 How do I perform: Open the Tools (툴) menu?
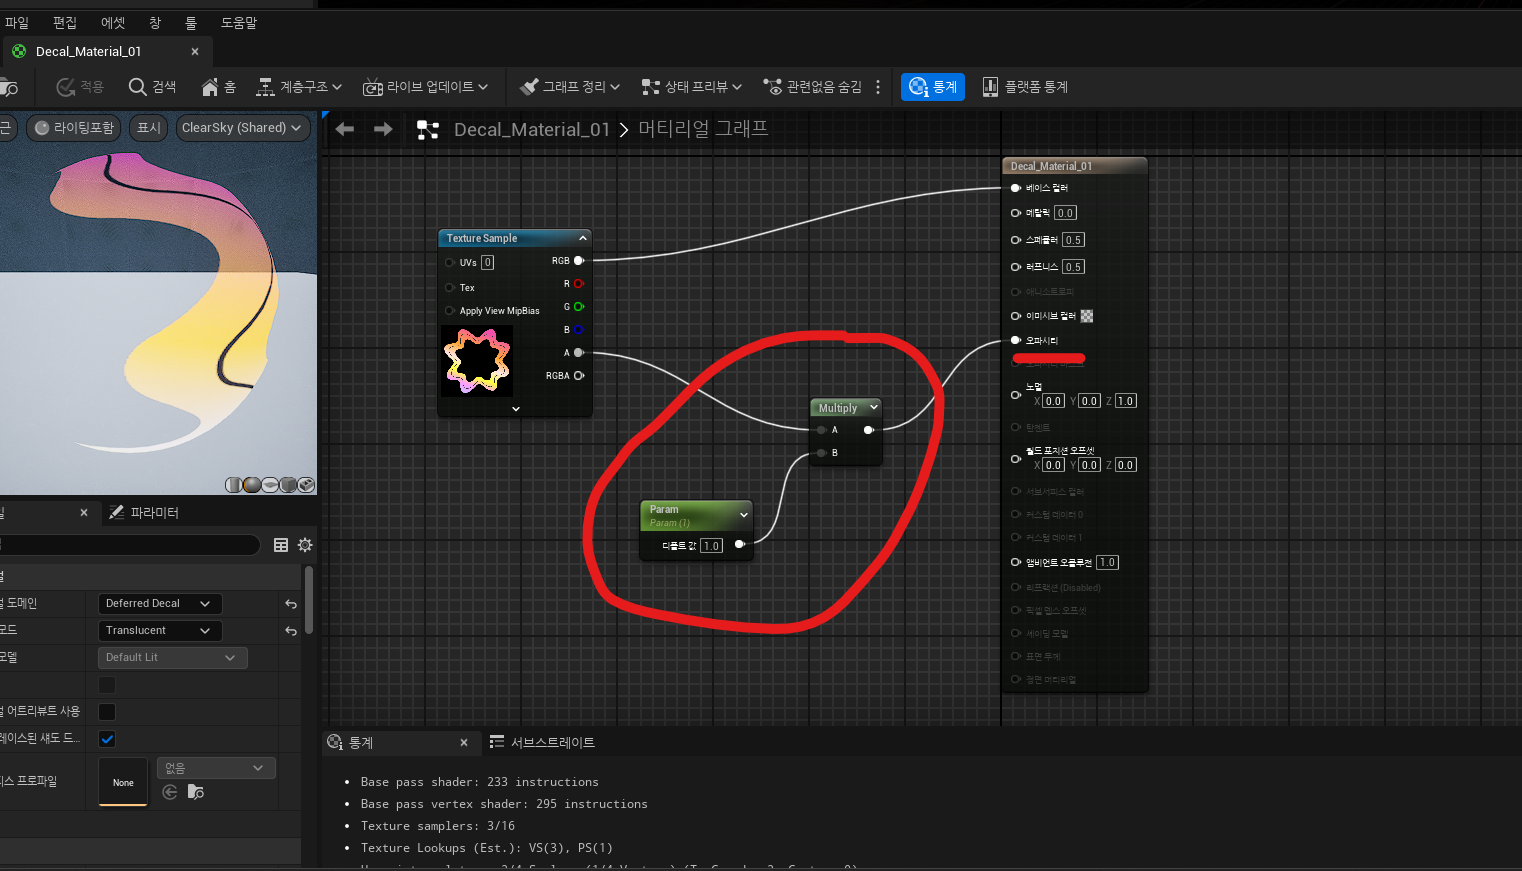190,22
